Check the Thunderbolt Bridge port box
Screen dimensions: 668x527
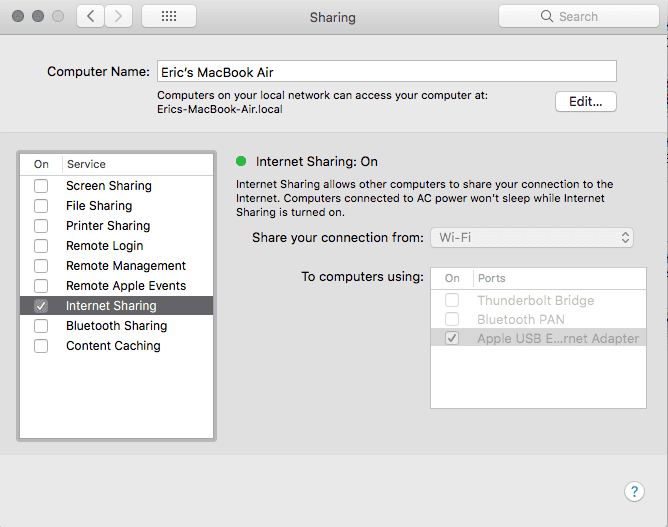coord(452,300)
